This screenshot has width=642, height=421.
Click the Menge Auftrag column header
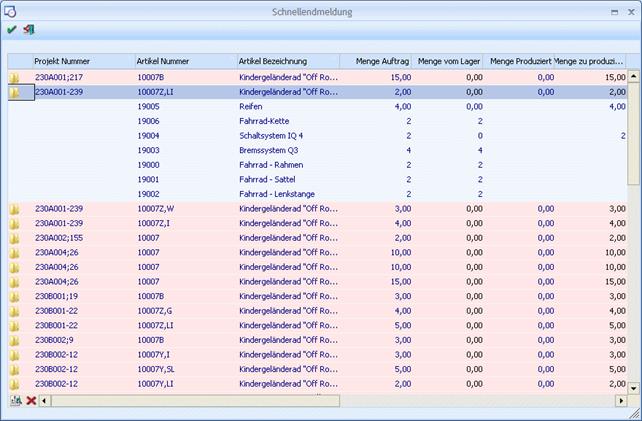(376, 61)
